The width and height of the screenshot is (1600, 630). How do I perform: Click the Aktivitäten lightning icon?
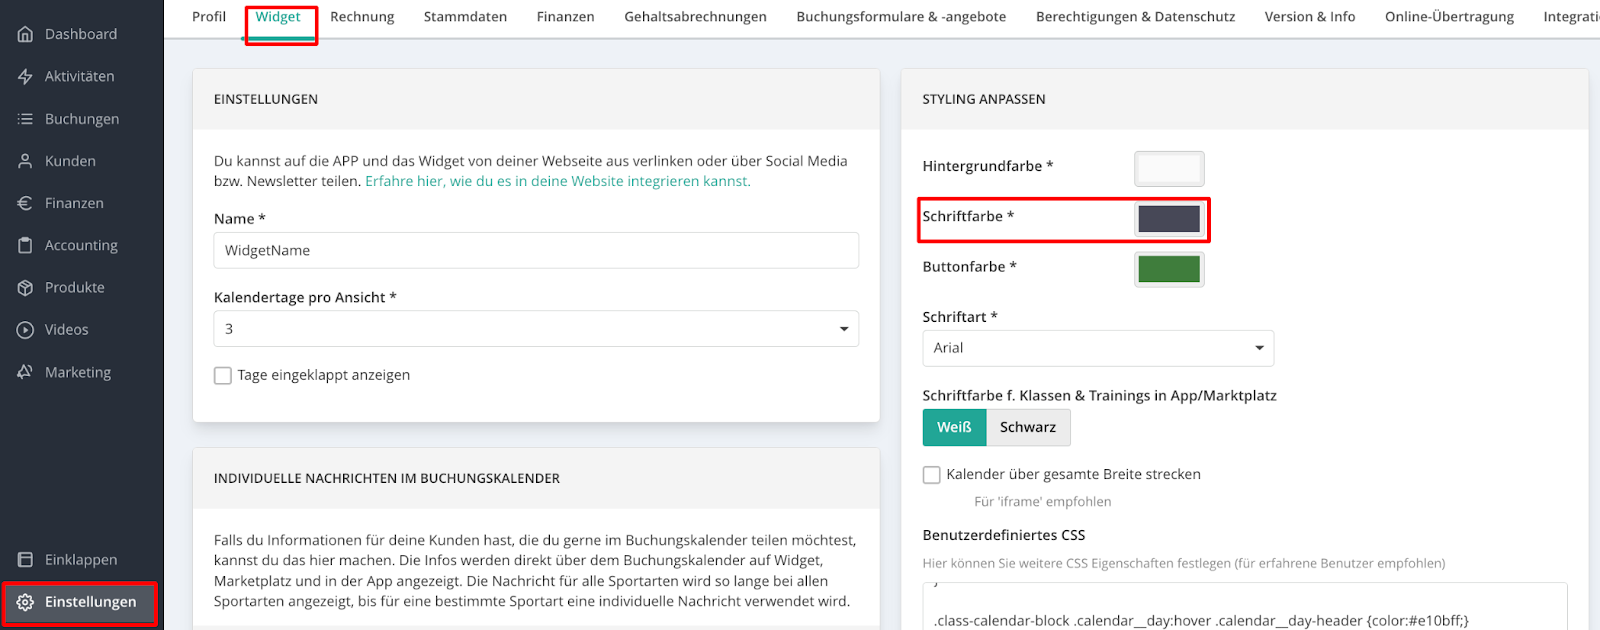coord(25,76)
